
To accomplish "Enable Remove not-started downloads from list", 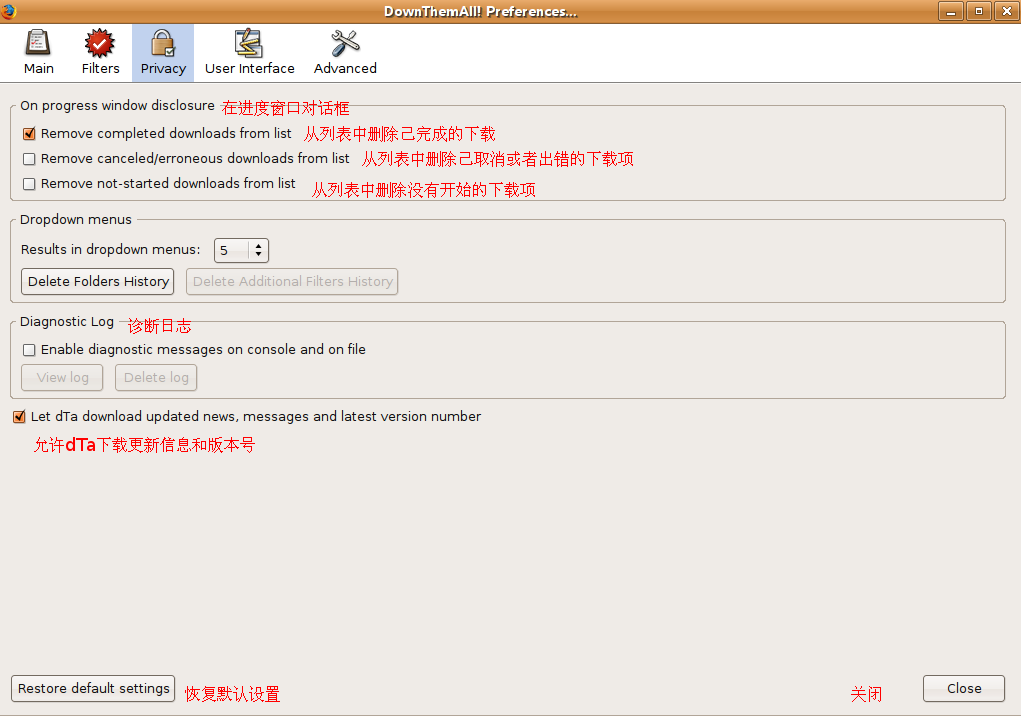I will coord(29,184).
